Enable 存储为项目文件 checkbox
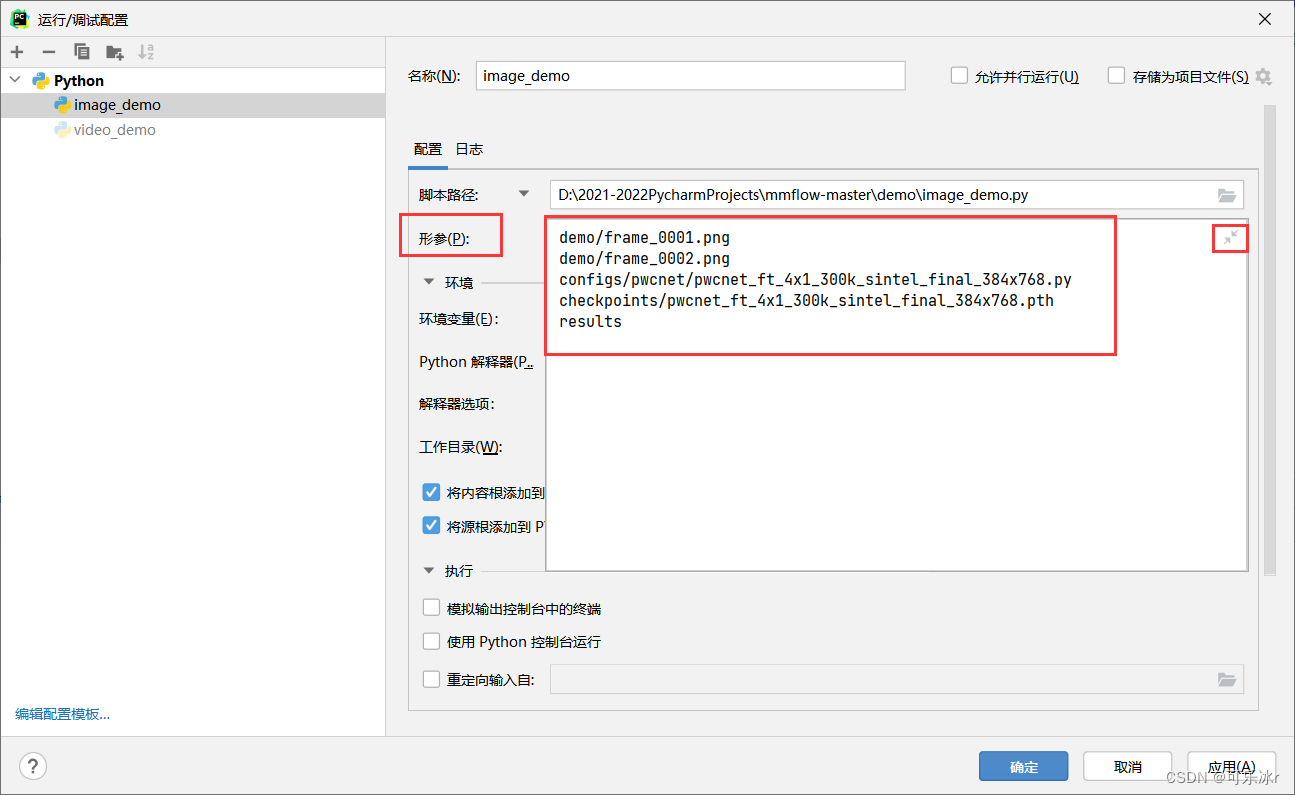 tap(1116, 75)
